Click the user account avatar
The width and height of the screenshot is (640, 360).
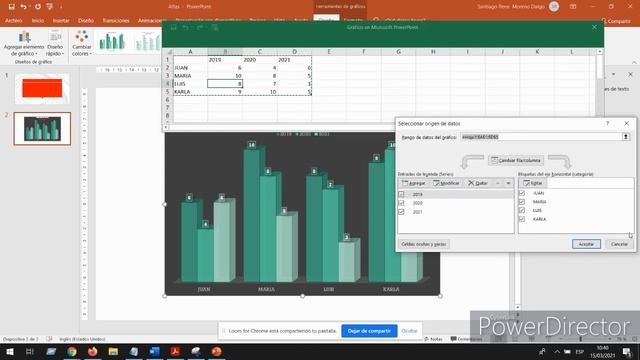pyautogui.click(x=554, y=7)
